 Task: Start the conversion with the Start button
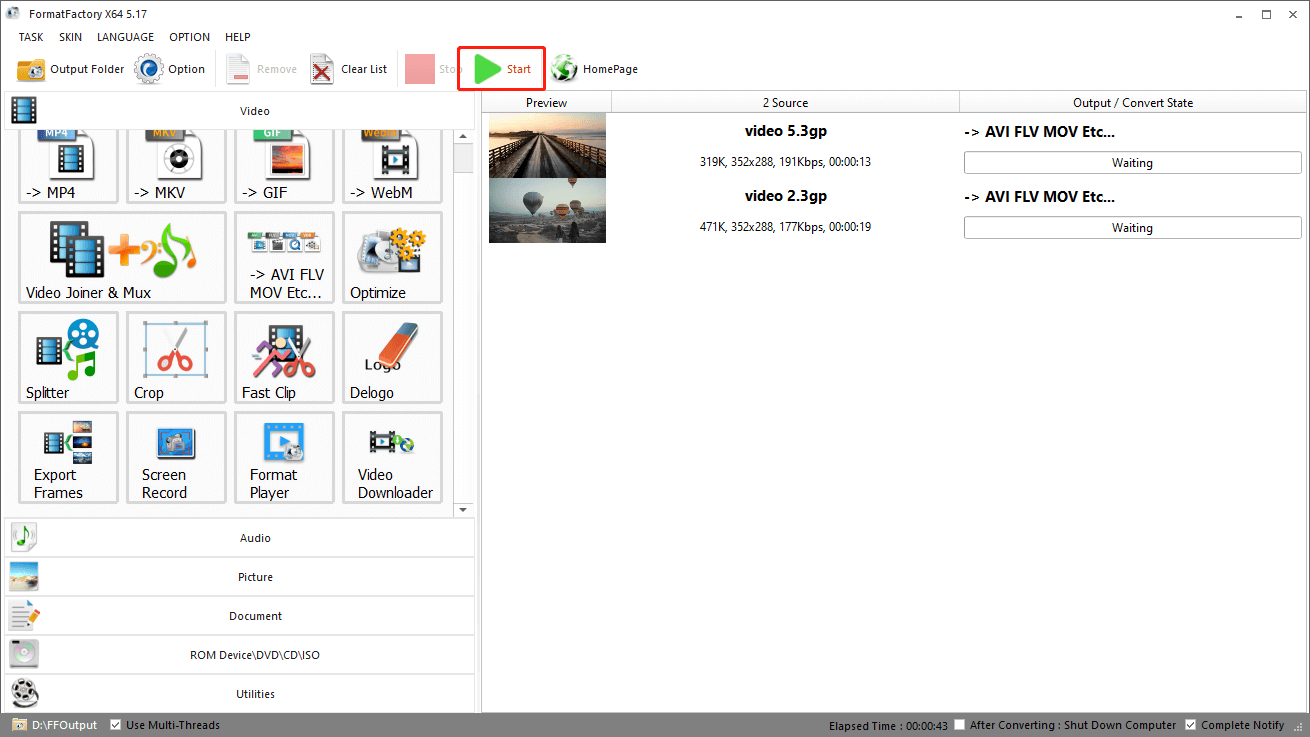click(x=502, y=69)
